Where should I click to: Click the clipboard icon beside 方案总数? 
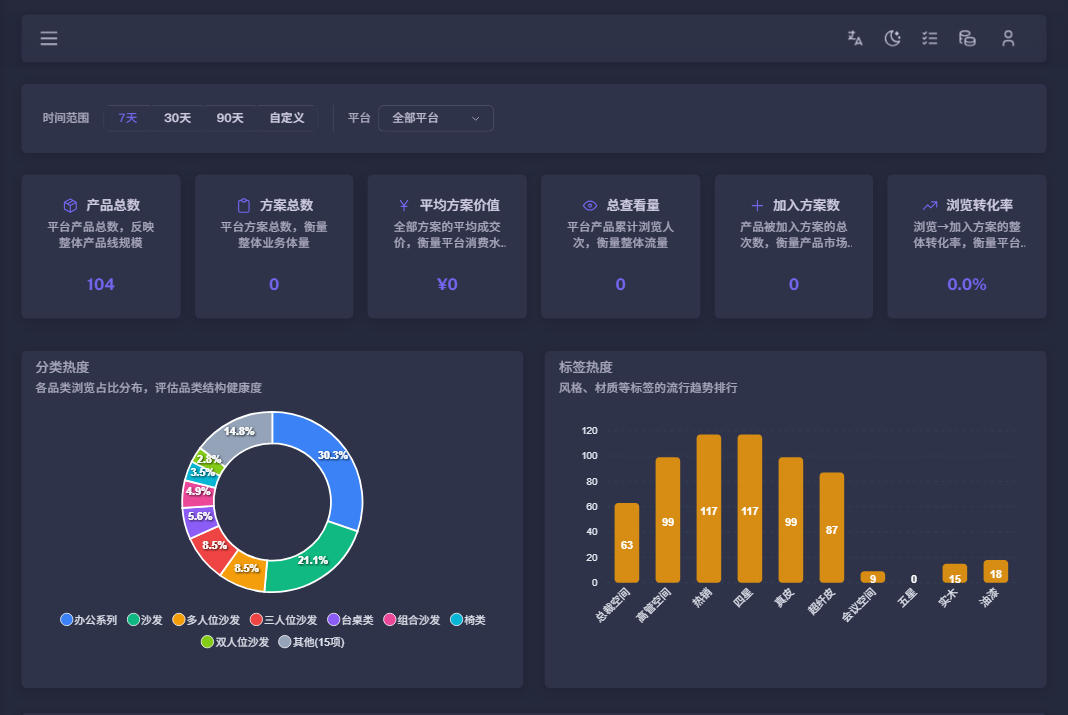point(243,205)
